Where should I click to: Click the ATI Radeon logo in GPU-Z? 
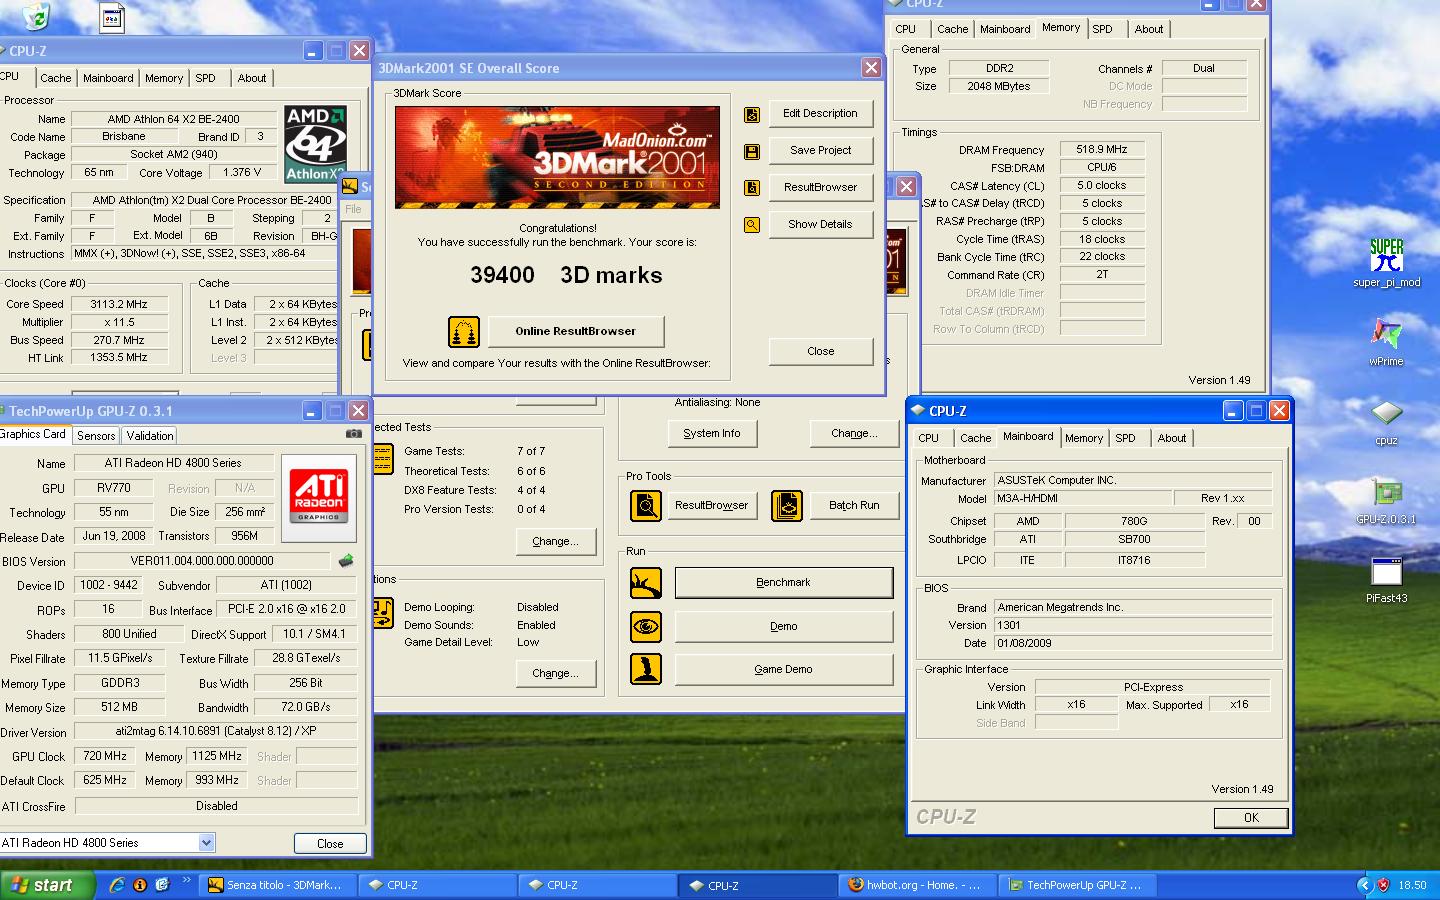click(319, 497)
